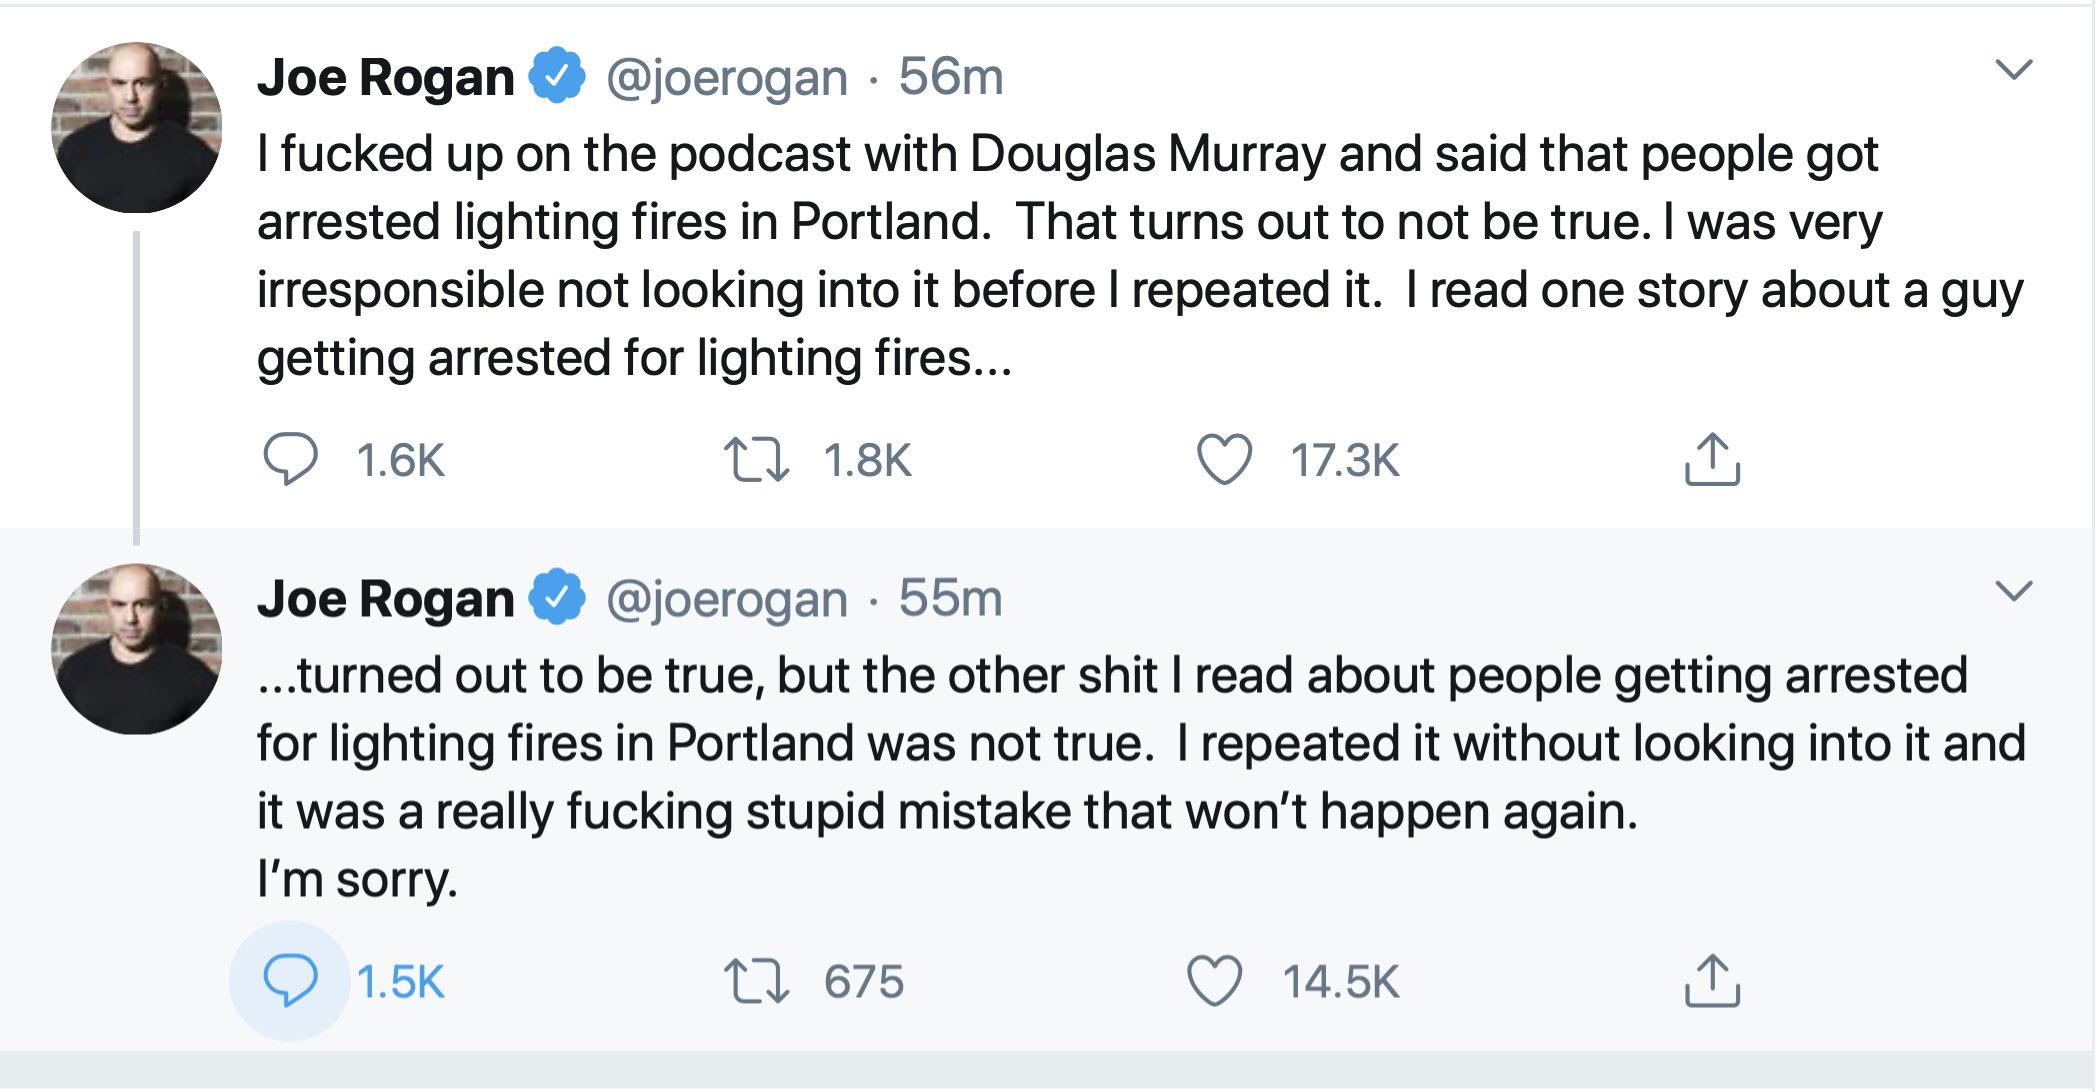Share the first tweet
2098x1092 pixels.
point(1713,461)
